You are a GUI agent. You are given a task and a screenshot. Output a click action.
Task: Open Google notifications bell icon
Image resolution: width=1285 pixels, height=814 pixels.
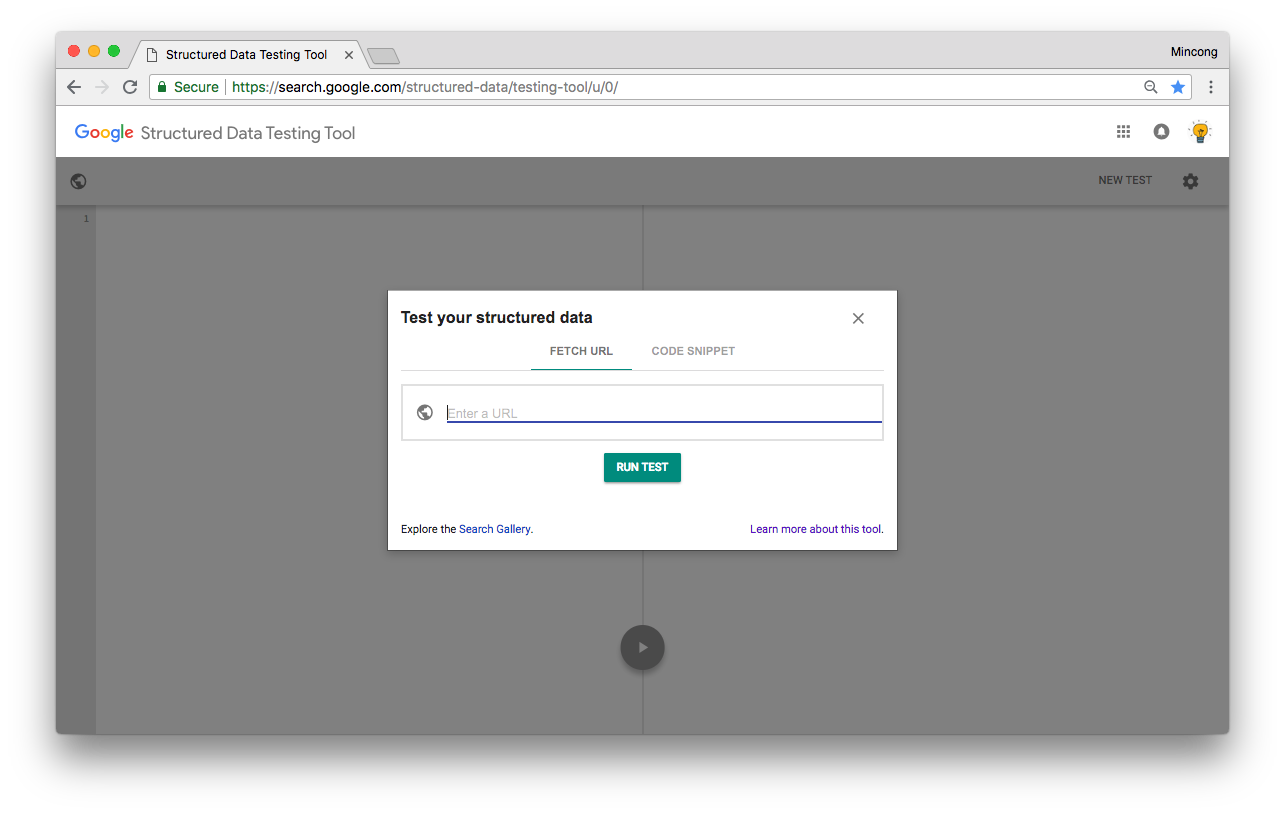[1161, 131]
